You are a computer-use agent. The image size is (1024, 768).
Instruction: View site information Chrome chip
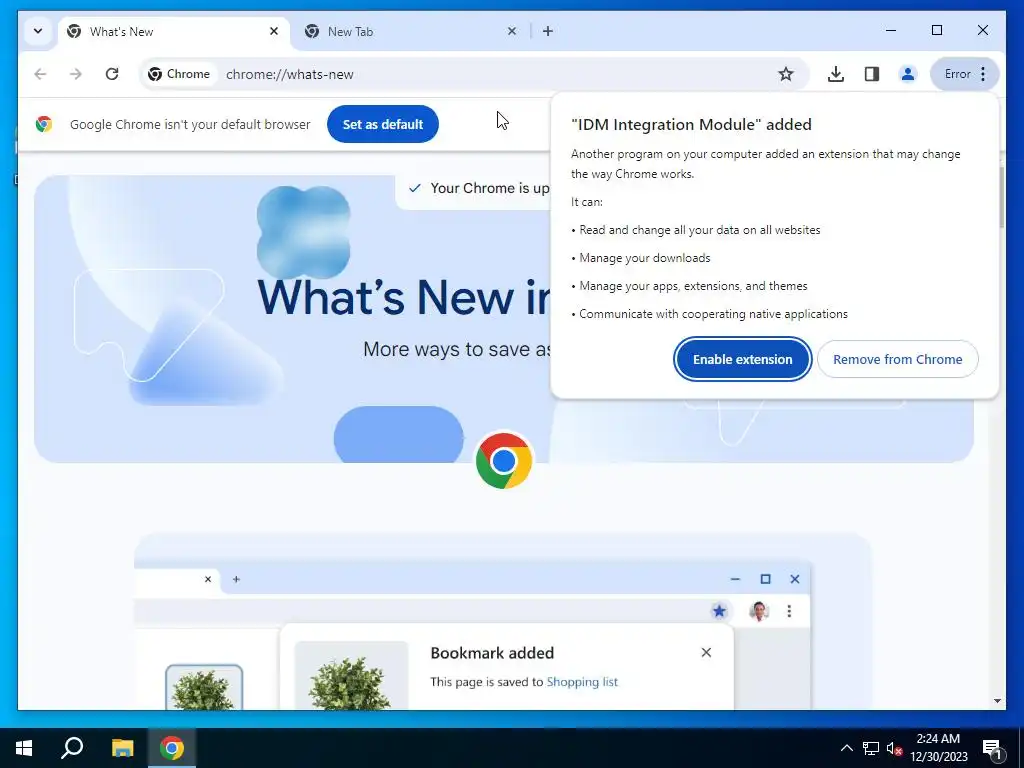pyautogui.click(x=179, y=74)
